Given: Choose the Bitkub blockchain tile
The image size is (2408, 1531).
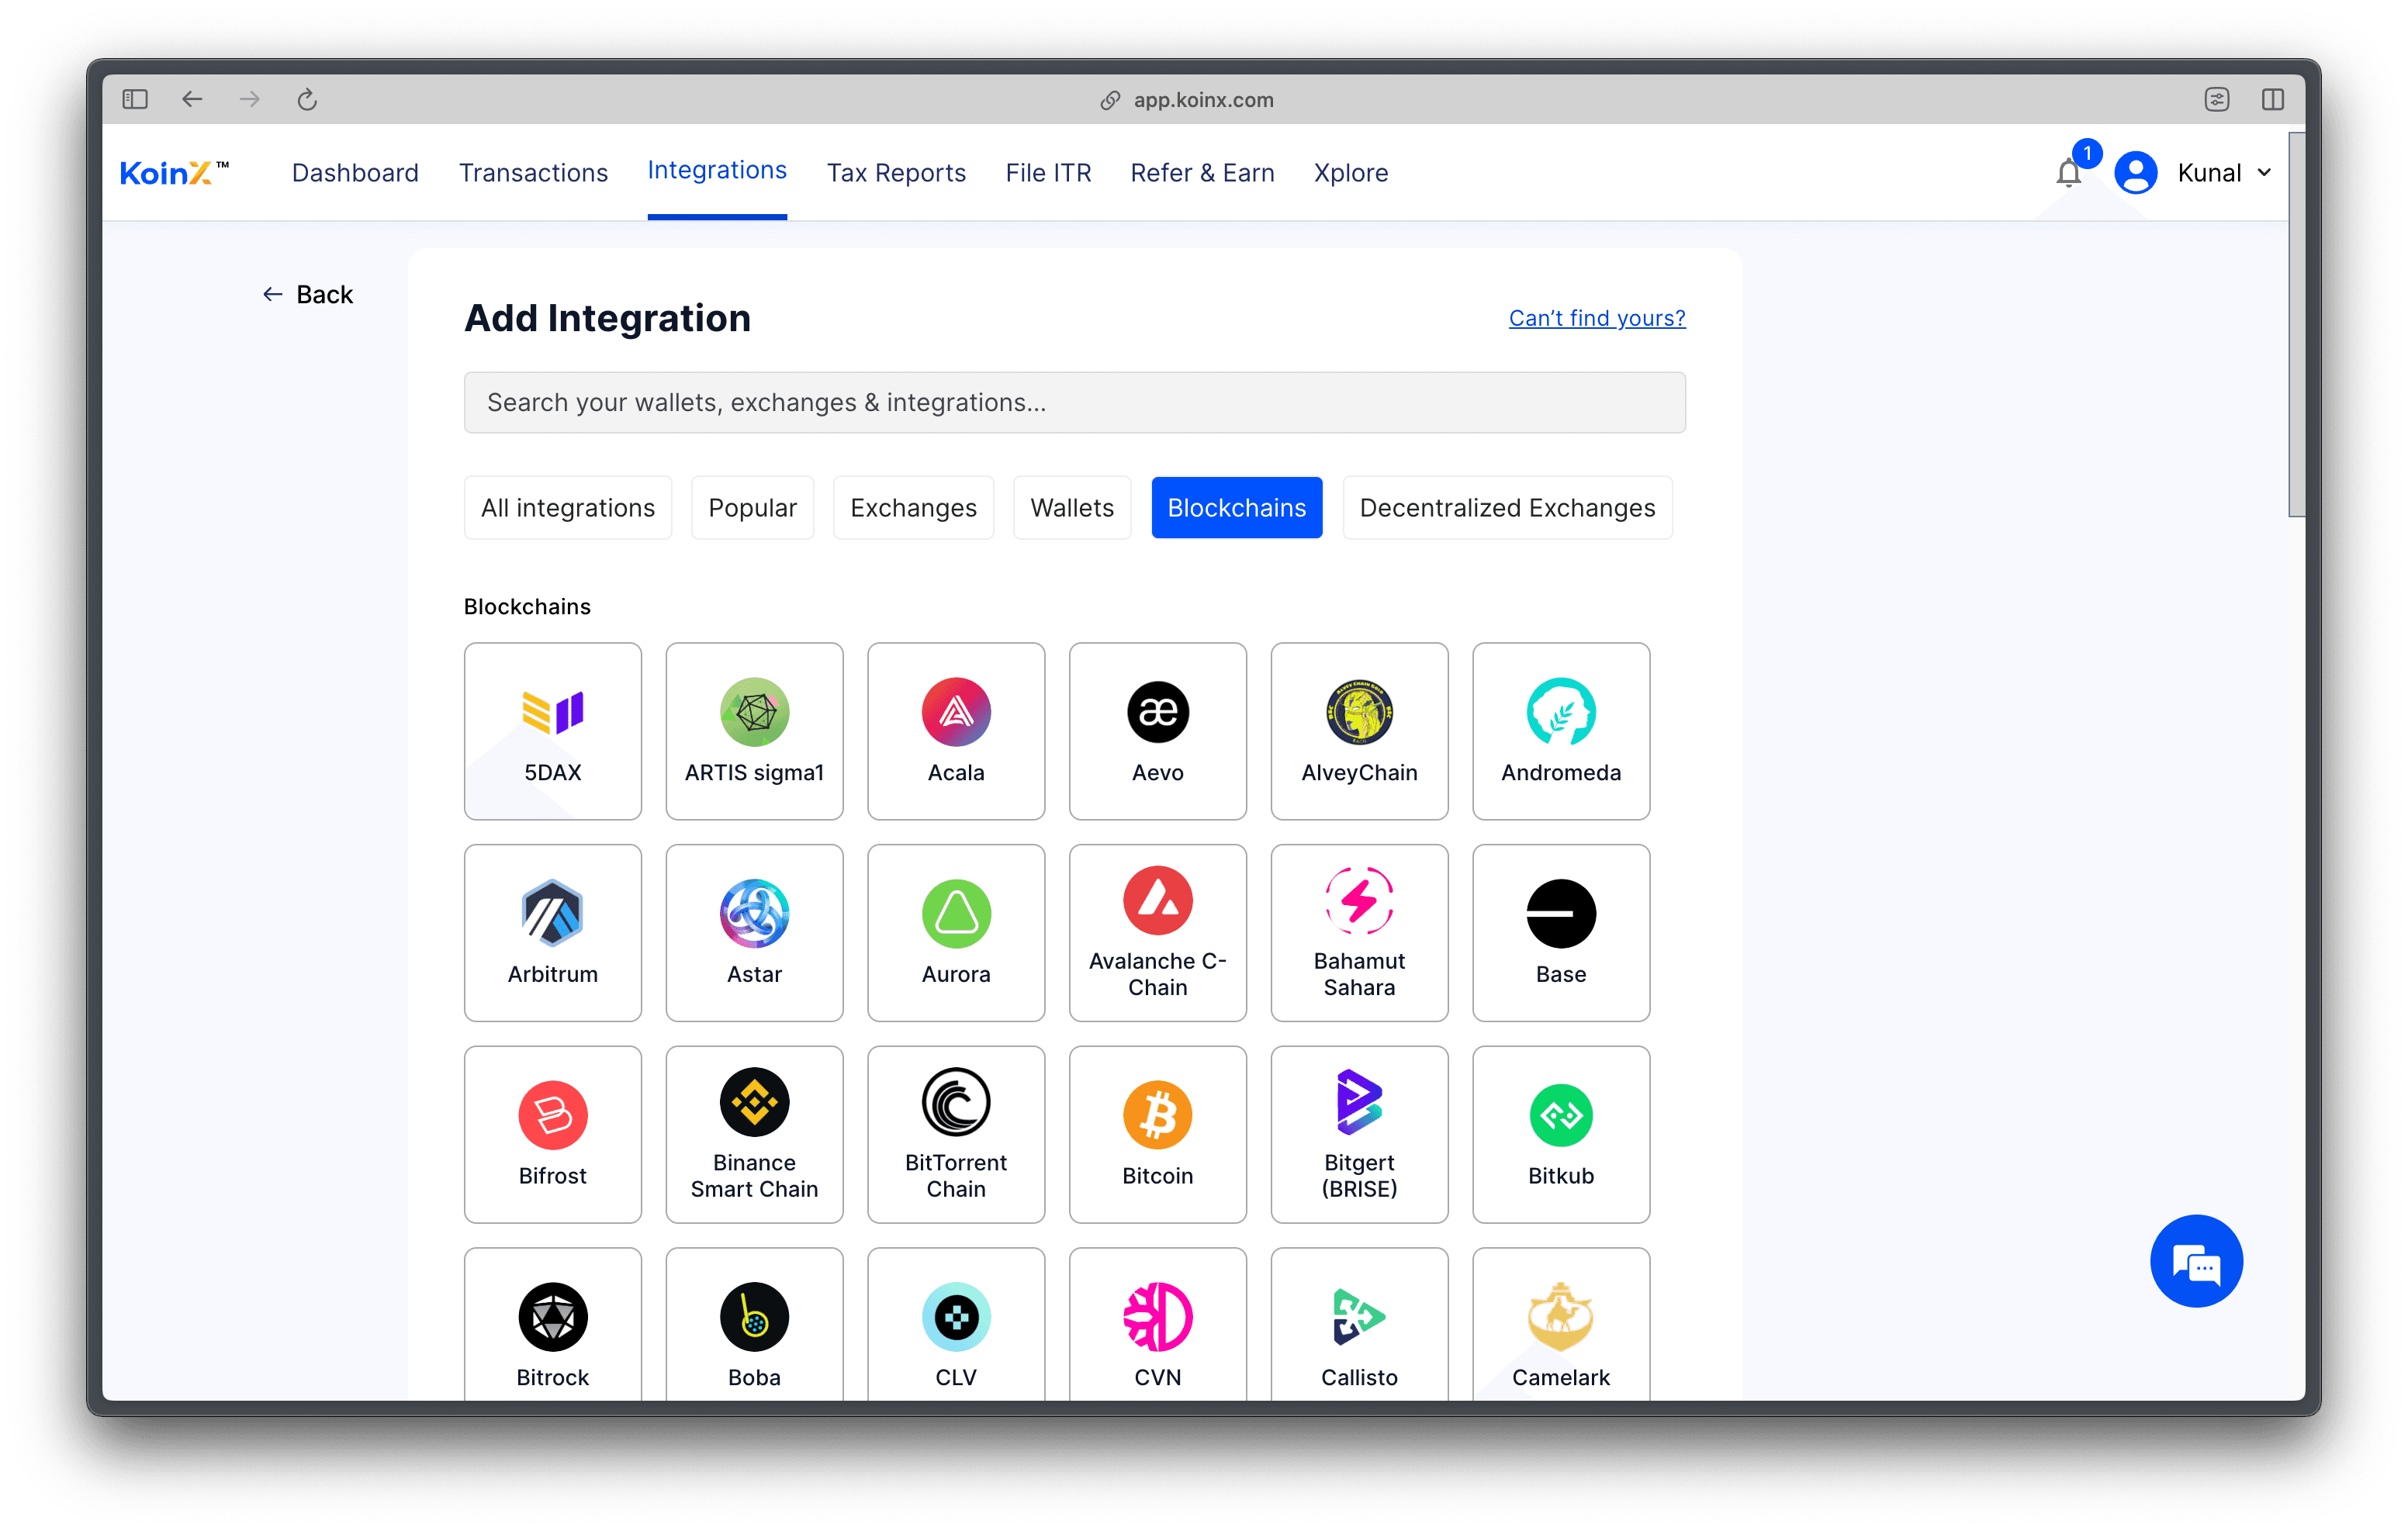Looking at the screenshot, I should pos(1560,1135).
